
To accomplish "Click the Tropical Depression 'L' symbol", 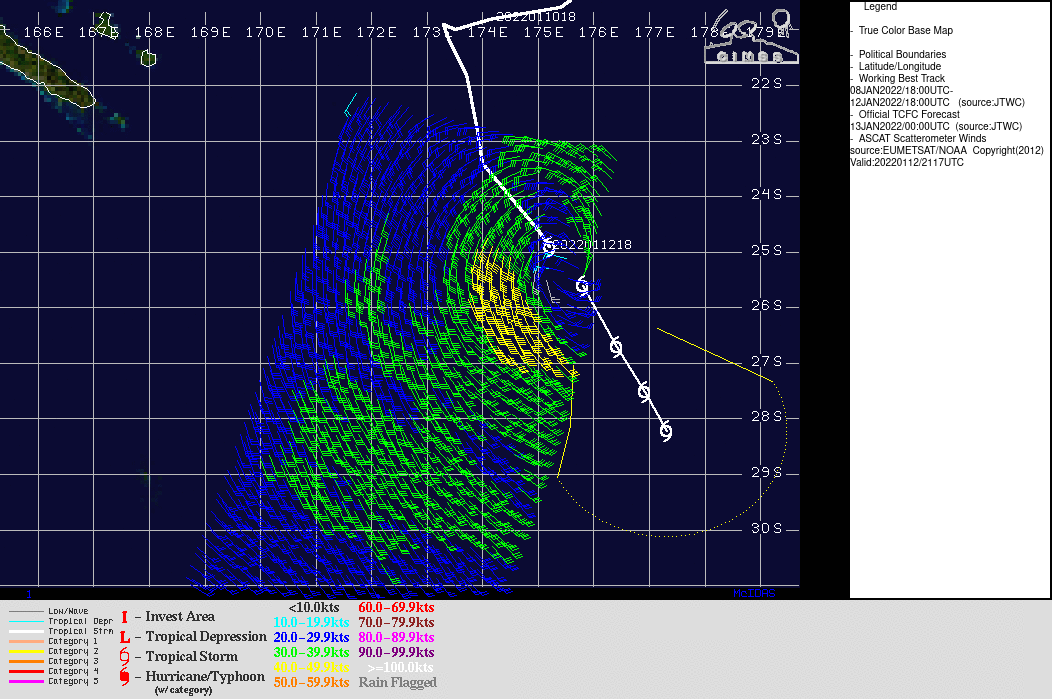I will (x=124, y=636).
